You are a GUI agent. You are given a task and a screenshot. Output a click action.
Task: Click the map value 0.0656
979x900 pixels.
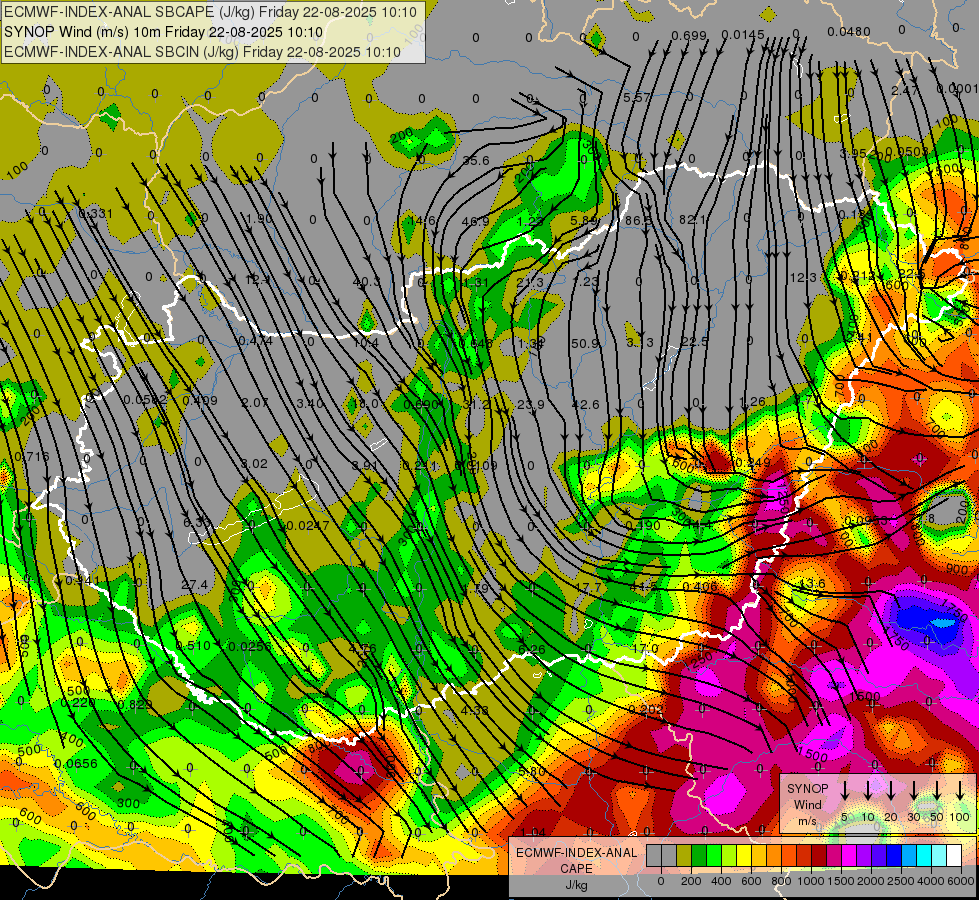click(76, 763)
